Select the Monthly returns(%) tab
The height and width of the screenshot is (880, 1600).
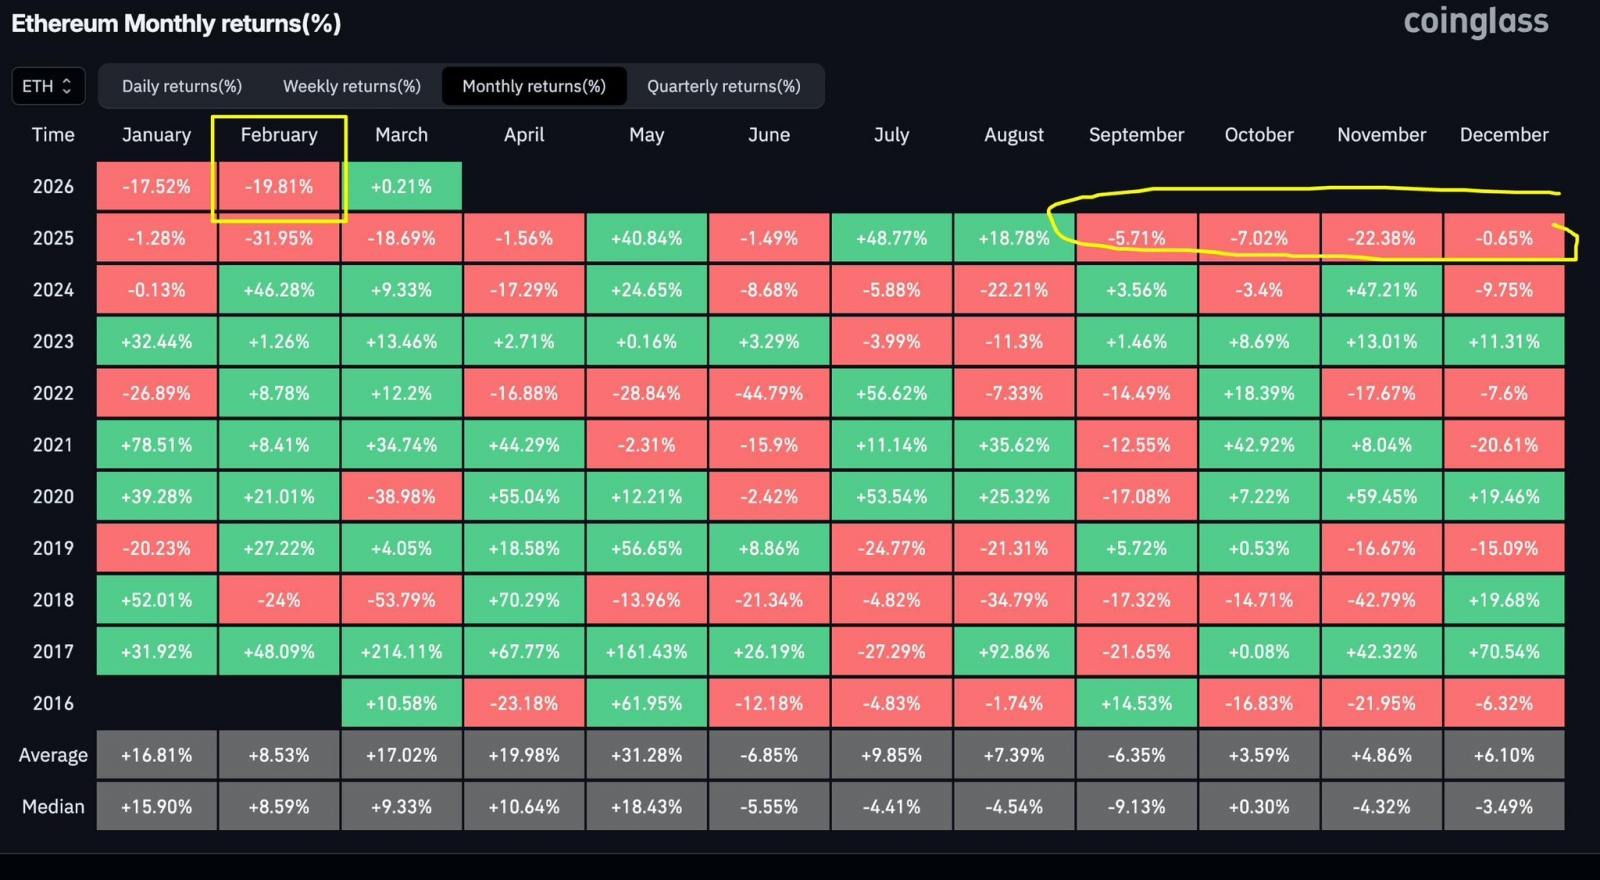coord(534,86)
